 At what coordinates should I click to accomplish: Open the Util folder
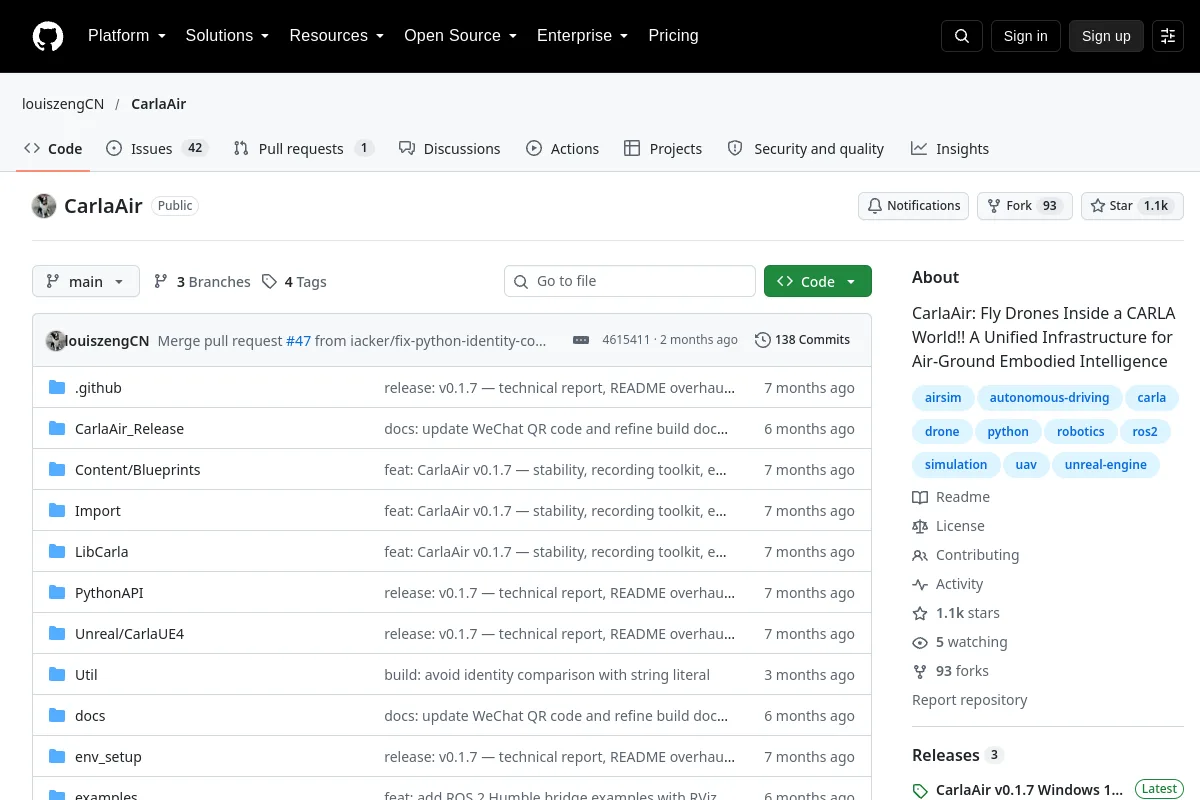[86, 675]
